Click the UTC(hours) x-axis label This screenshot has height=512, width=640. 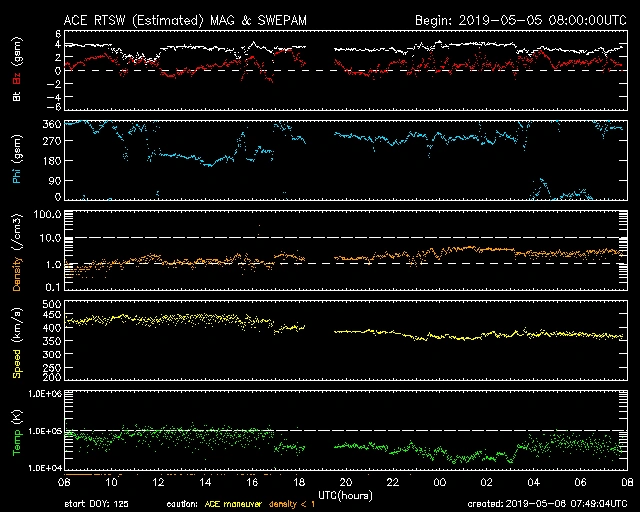point(344,494)
